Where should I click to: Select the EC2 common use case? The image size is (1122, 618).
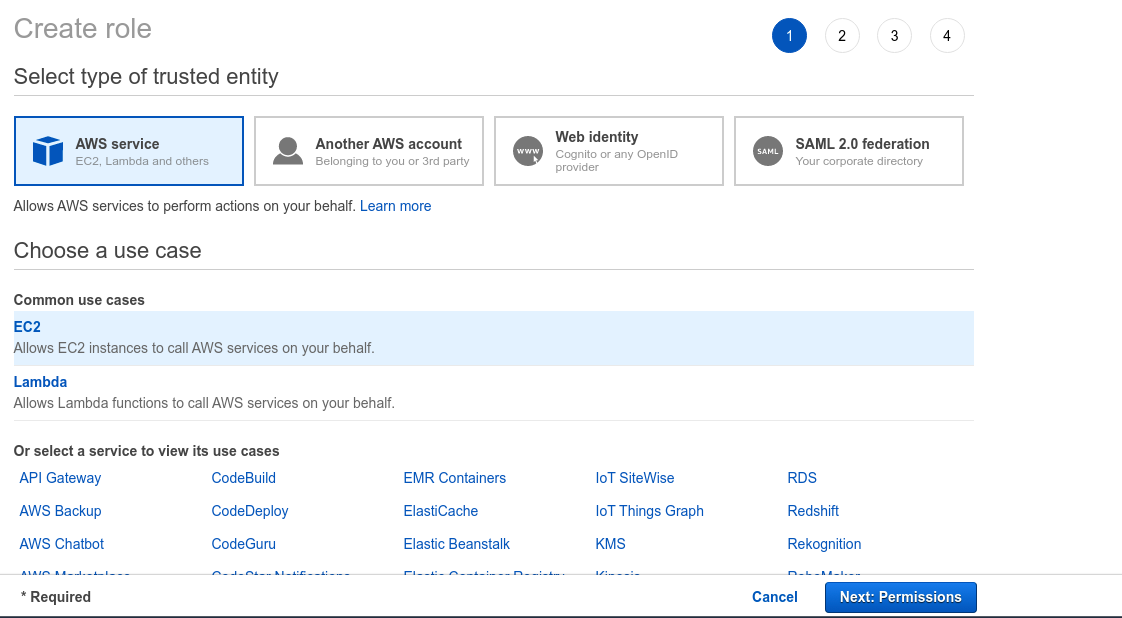point(494,338)
